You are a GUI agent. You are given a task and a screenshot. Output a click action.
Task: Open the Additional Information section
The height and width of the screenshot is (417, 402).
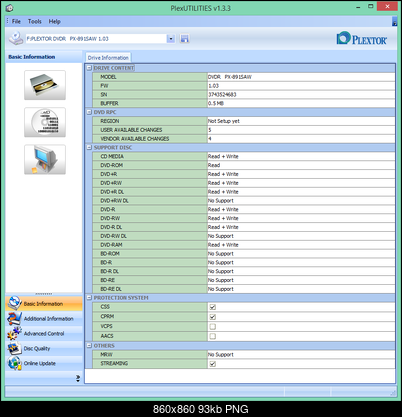44,319
